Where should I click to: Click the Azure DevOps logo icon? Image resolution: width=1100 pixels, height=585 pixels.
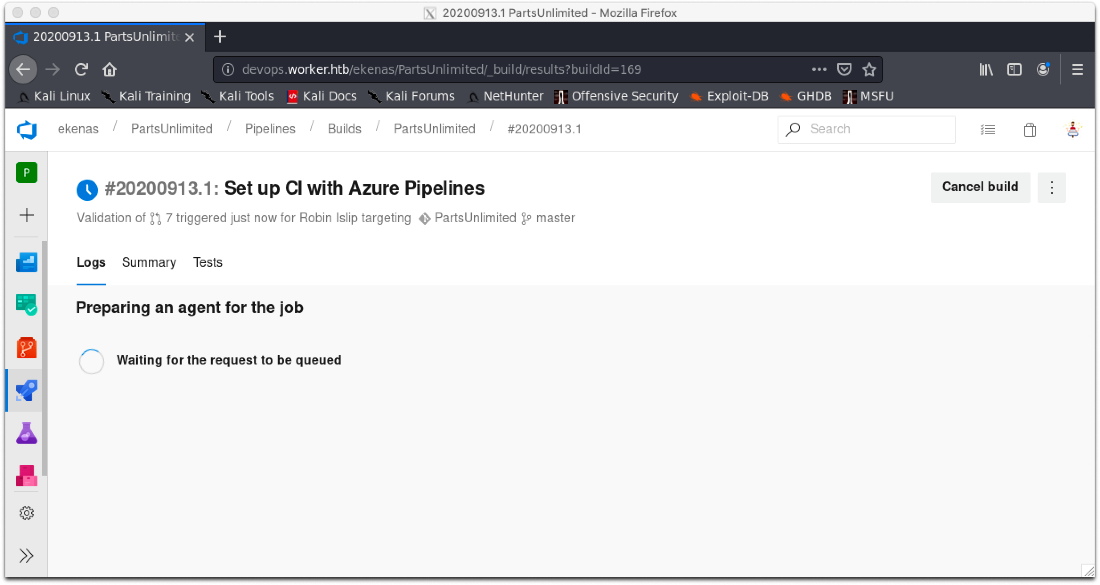[27, 130]
